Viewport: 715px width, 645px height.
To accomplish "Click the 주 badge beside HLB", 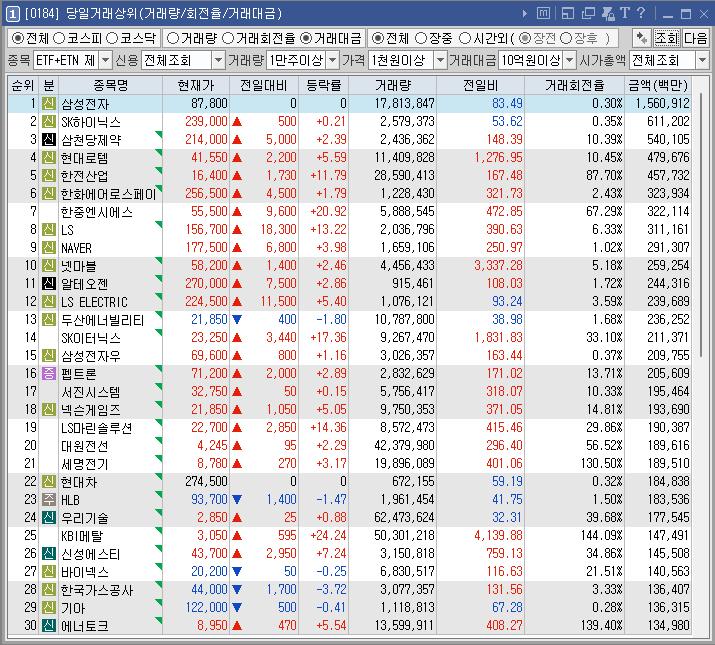I will click(x=49, y=499).
